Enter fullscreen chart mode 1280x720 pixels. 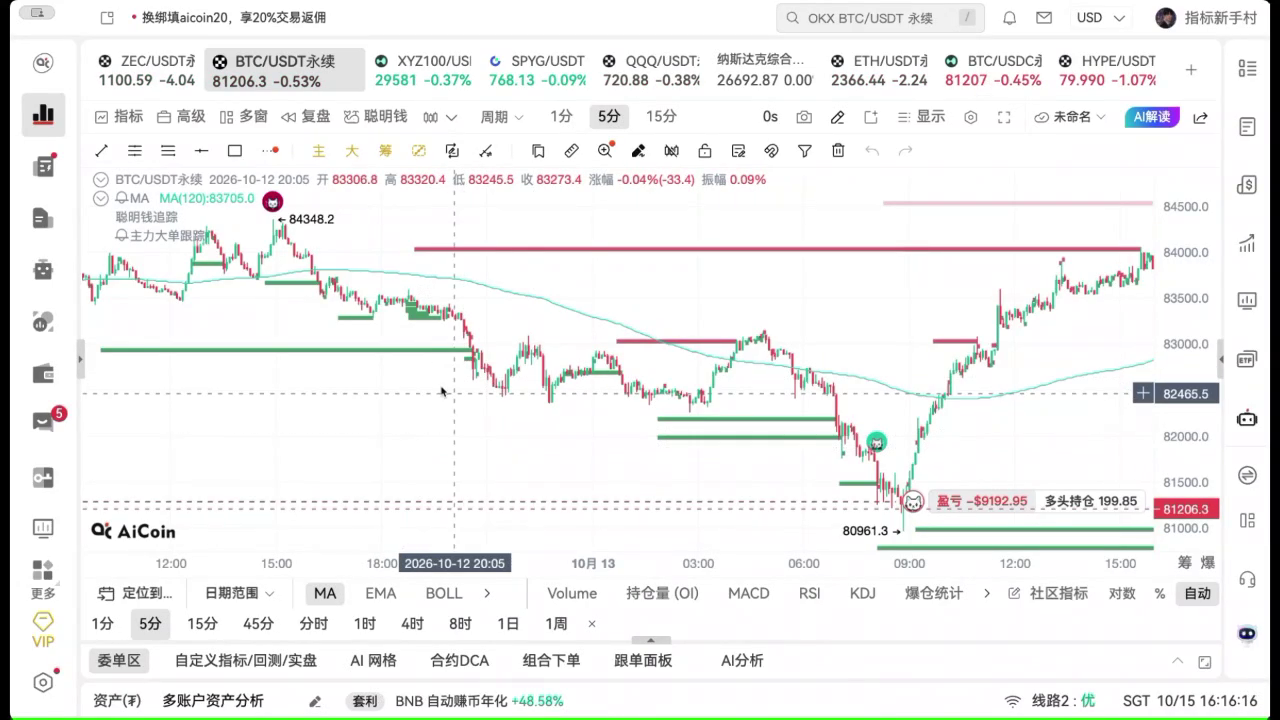click(x=1004, y=117)
